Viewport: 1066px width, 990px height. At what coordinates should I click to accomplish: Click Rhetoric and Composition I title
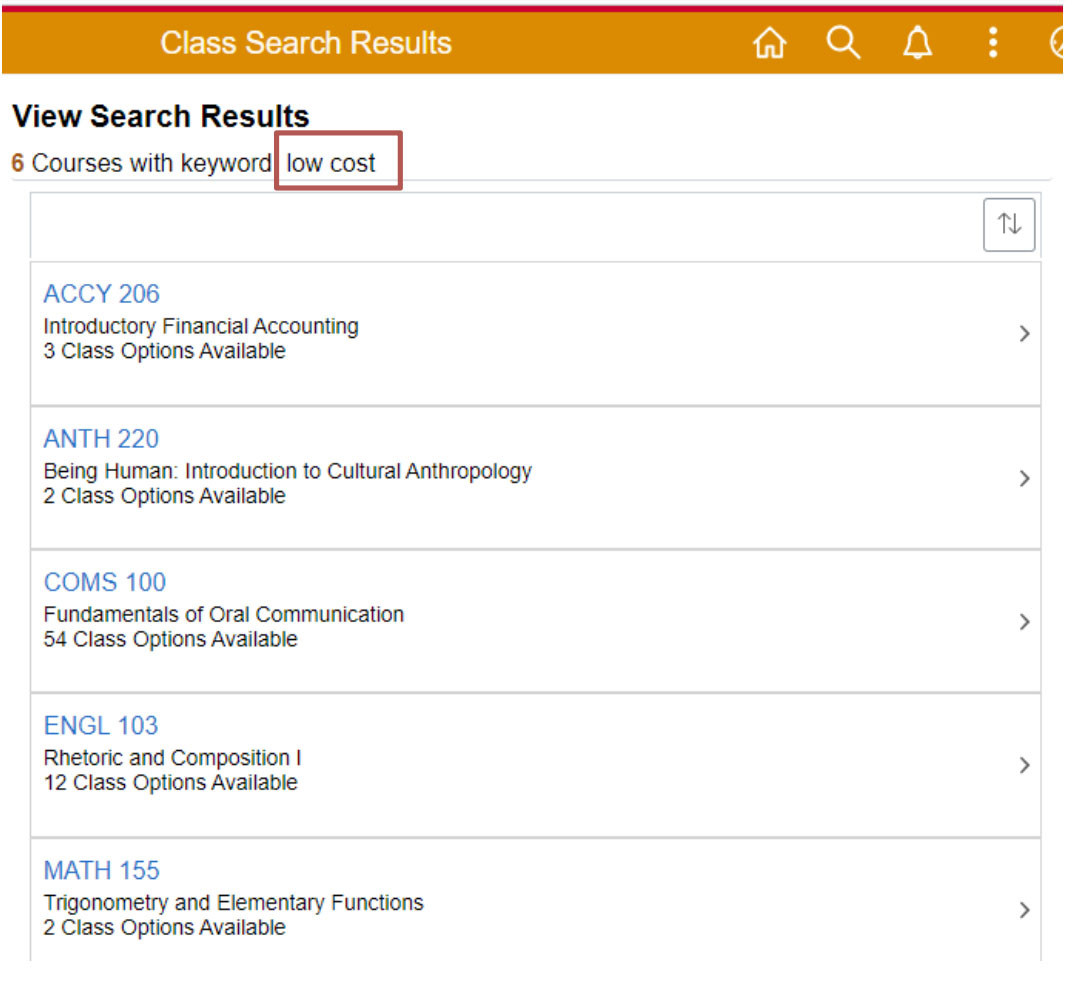coord(172,758)
